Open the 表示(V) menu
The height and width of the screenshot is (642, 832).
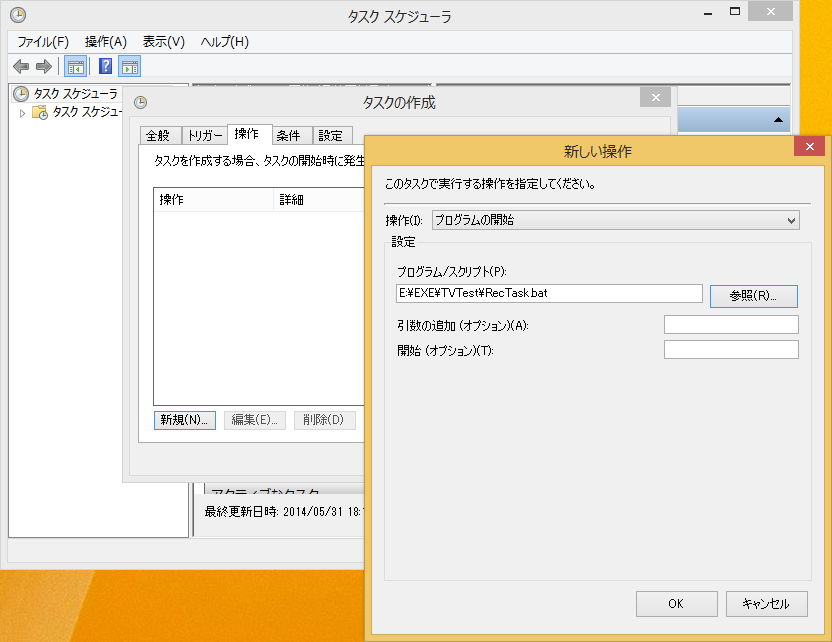[163, 42]
